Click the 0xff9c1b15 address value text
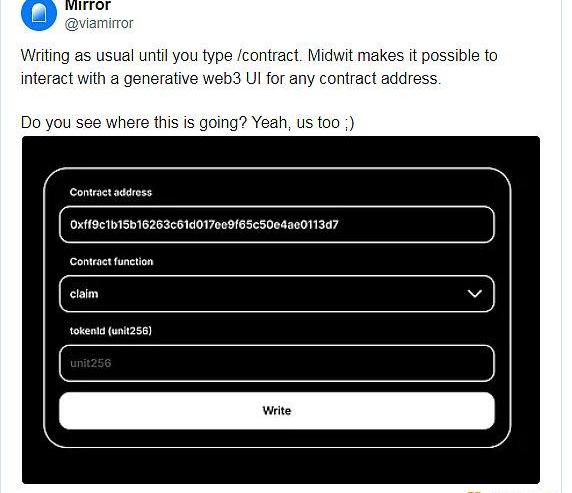Viewport: 572px width, 493px height. tap(204, 224)
